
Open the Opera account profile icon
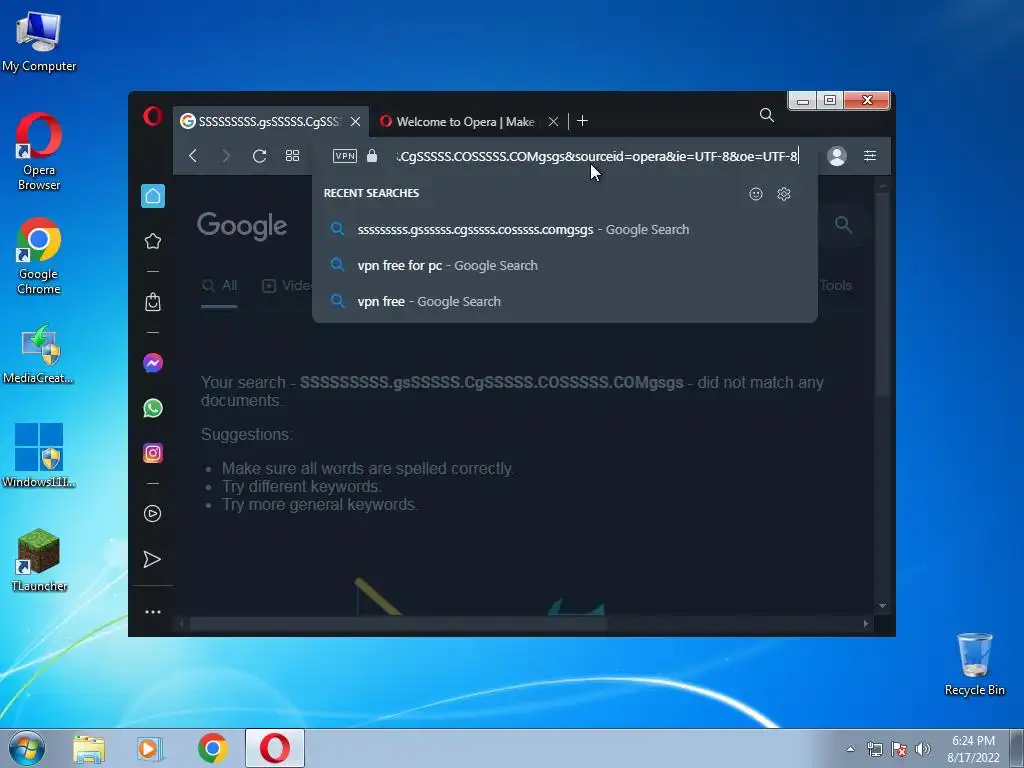[x=837, y=156]
